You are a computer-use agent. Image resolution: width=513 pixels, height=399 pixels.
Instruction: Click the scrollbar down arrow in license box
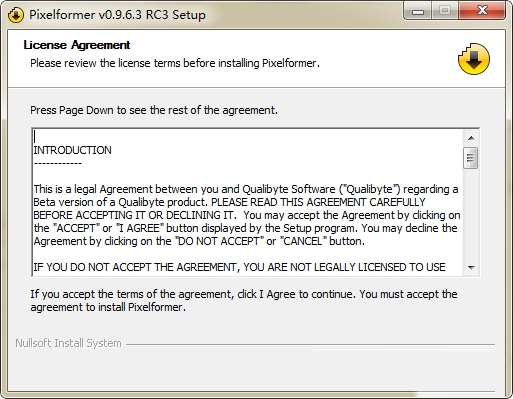tap(471, 267)
